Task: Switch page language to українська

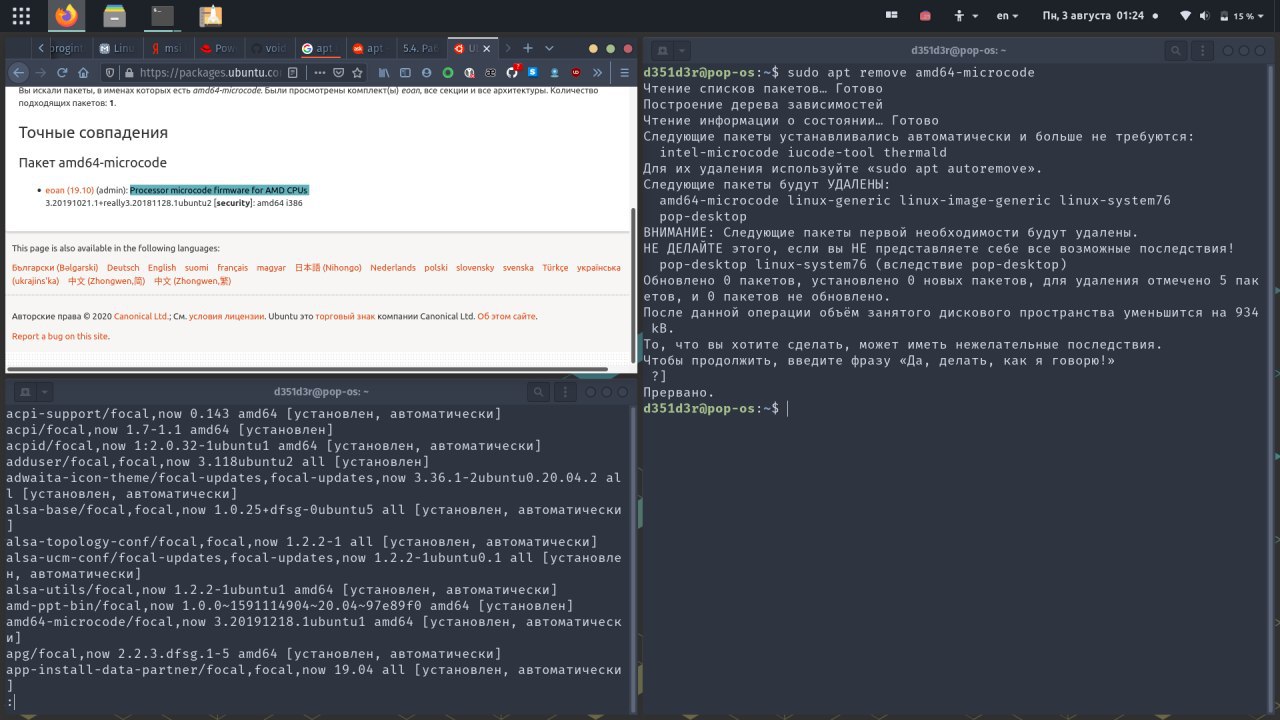Action: (601, 267)
